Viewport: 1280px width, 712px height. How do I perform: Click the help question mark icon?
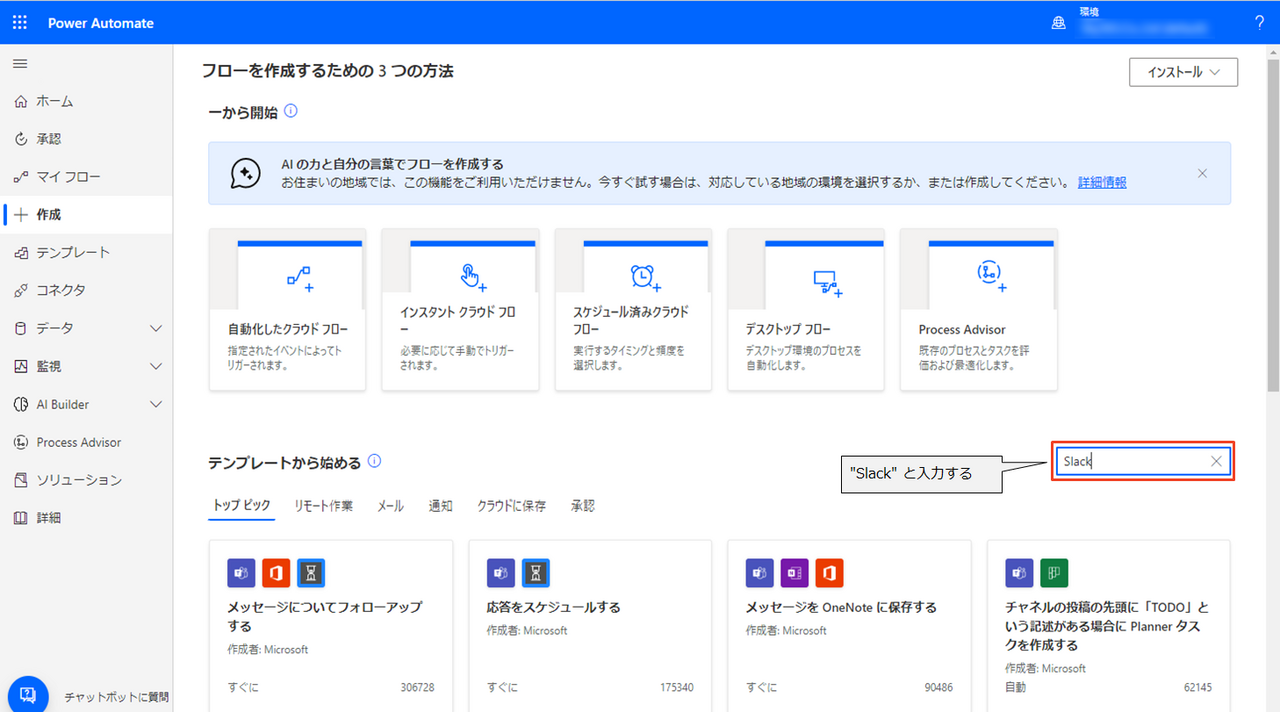[x=1259, y=22]
